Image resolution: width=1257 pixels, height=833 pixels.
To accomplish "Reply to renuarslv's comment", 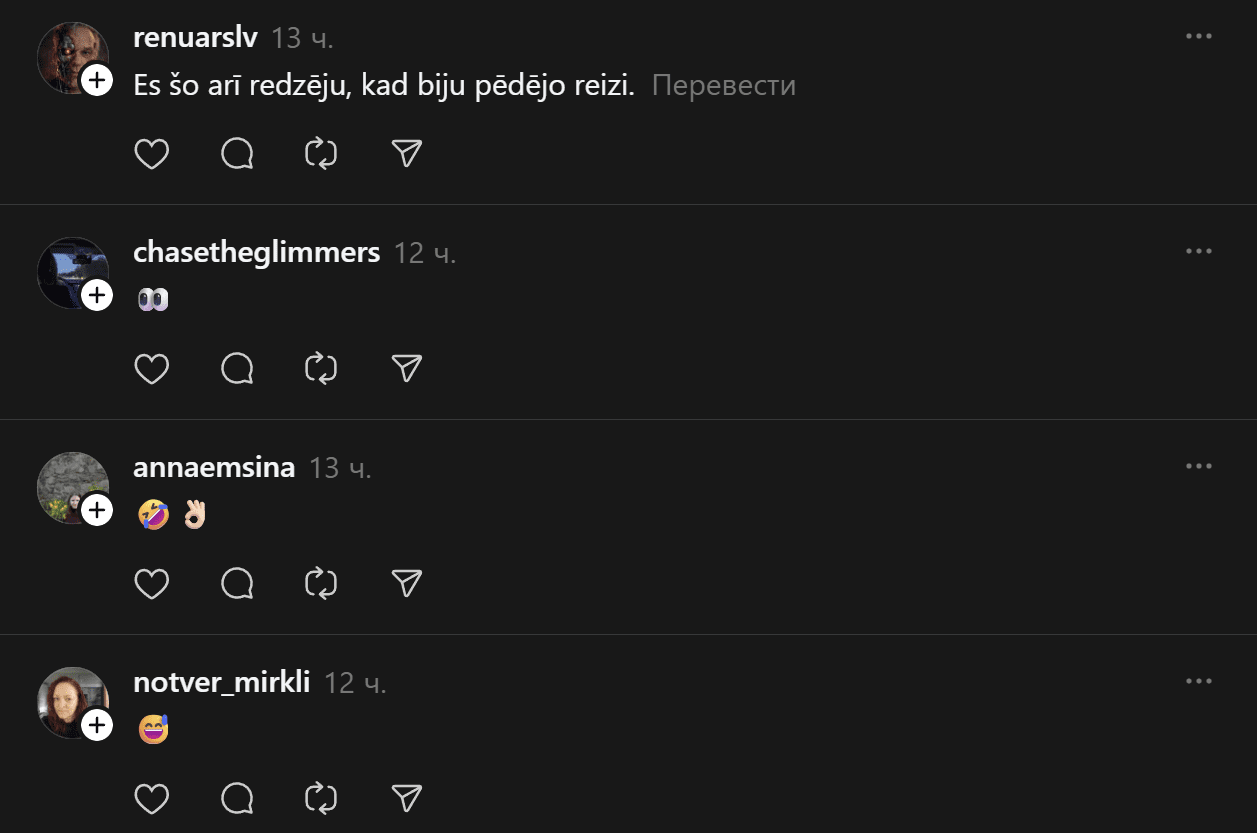I will [237, 154].
